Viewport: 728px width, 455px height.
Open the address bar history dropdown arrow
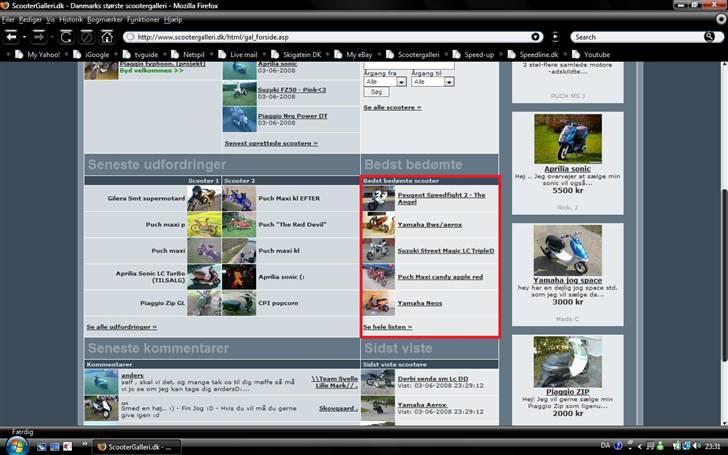pyautogui.click(x=536, y=37)
